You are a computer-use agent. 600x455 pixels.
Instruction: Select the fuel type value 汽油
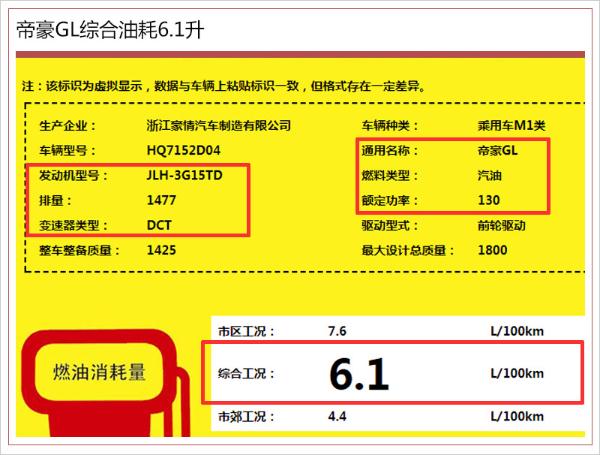tap(489, 176)
